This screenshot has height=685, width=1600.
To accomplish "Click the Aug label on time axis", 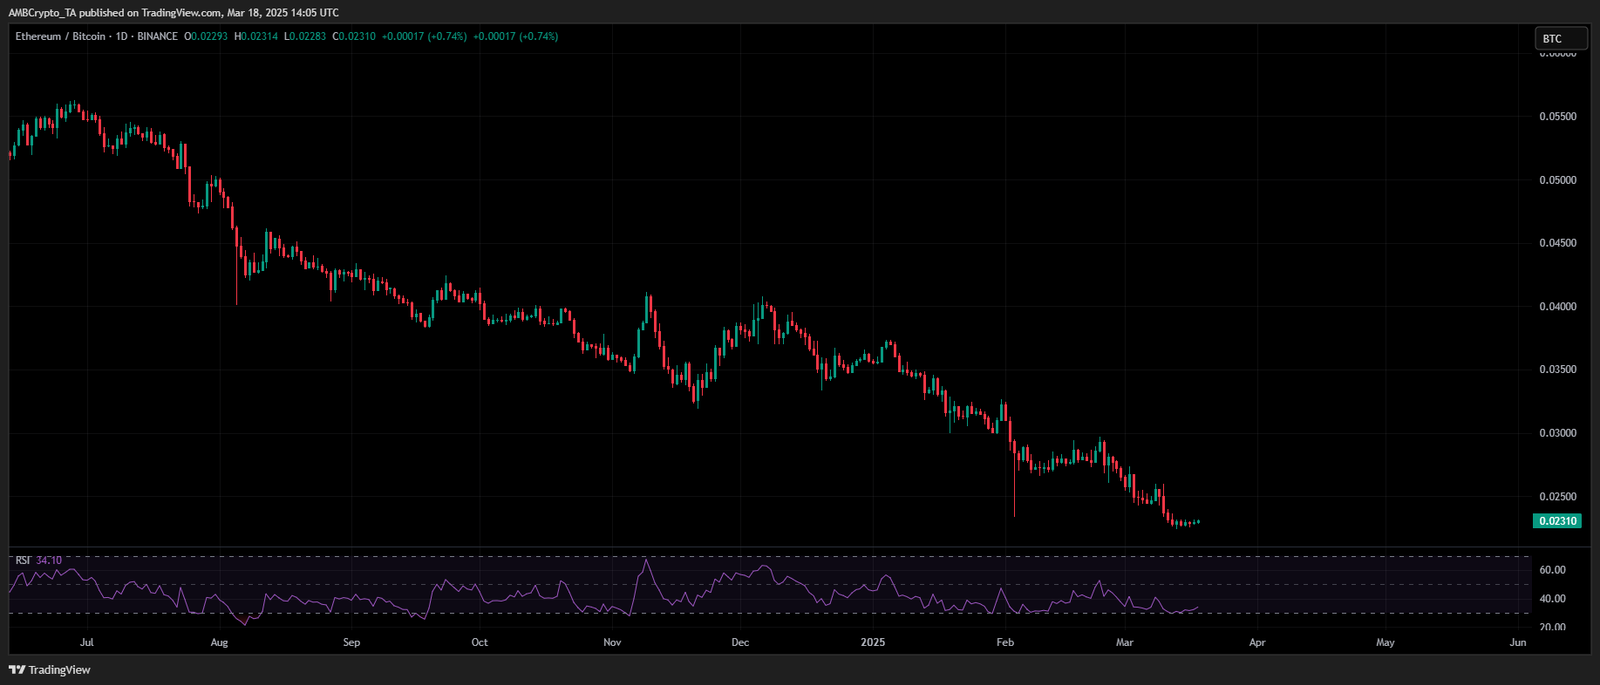I will (219, 642).
